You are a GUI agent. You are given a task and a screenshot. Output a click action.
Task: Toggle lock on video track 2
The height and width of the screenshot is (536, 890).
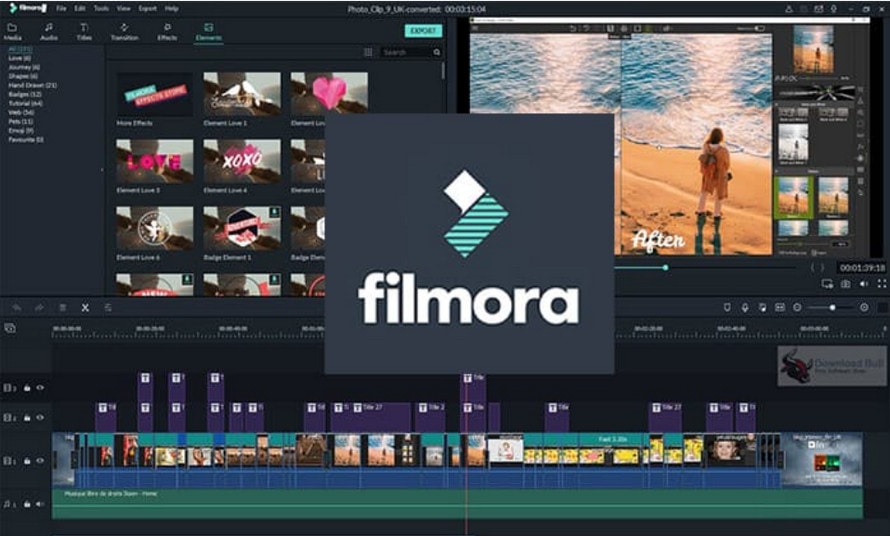27,417
